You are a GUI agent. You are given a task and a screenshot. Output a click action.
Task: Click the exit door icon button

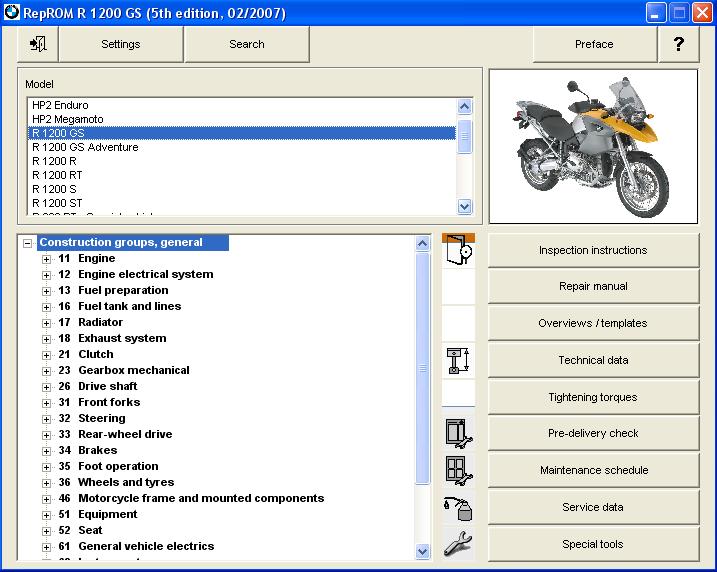click(38, 44)
